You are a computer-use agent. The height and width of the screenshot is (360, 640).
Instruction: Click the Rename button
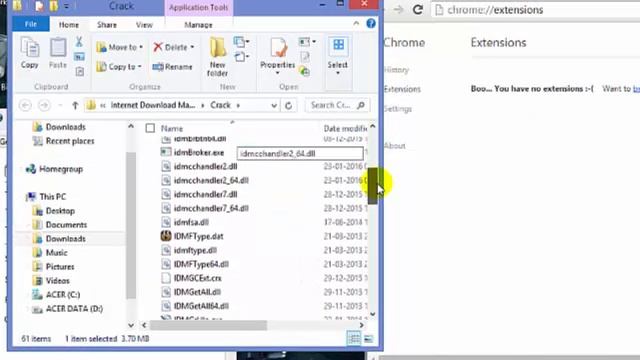click(172, 67)
